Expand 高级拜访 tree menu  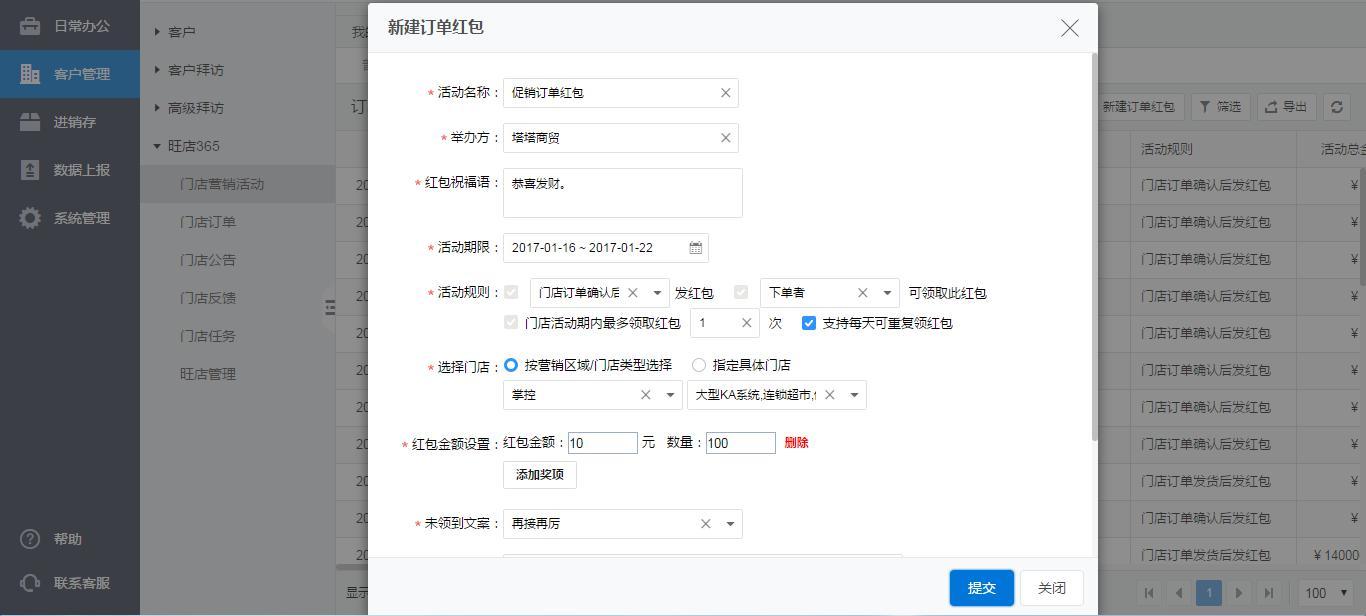pos(158,108)
